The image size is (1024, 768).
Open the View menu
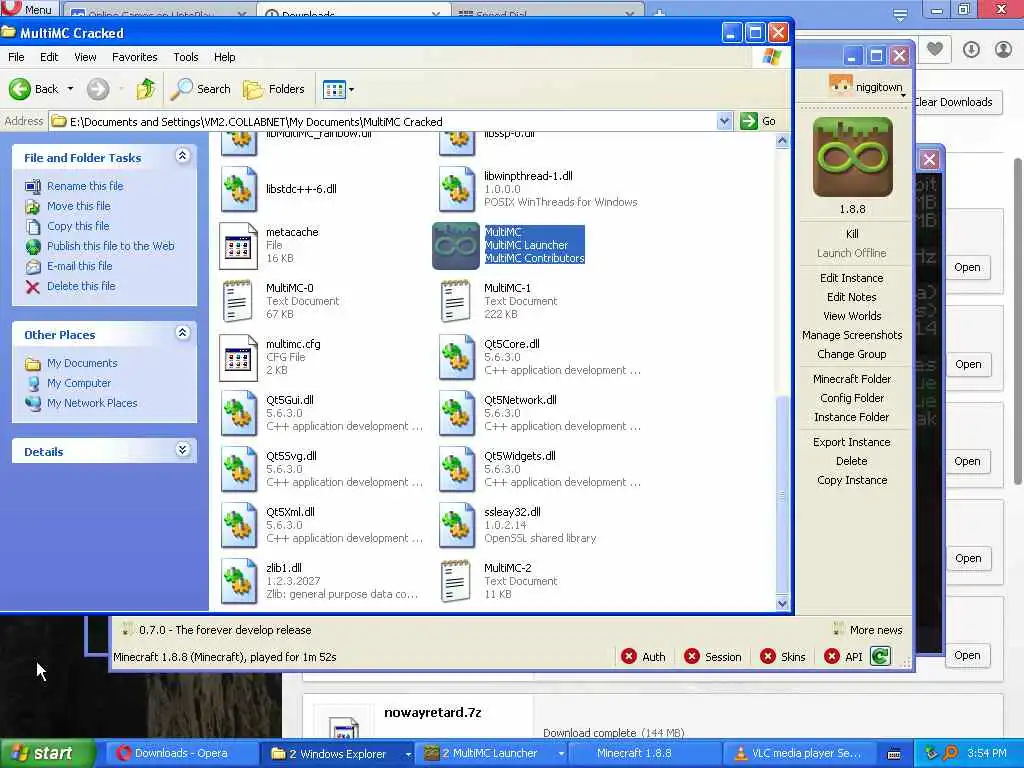86,57
